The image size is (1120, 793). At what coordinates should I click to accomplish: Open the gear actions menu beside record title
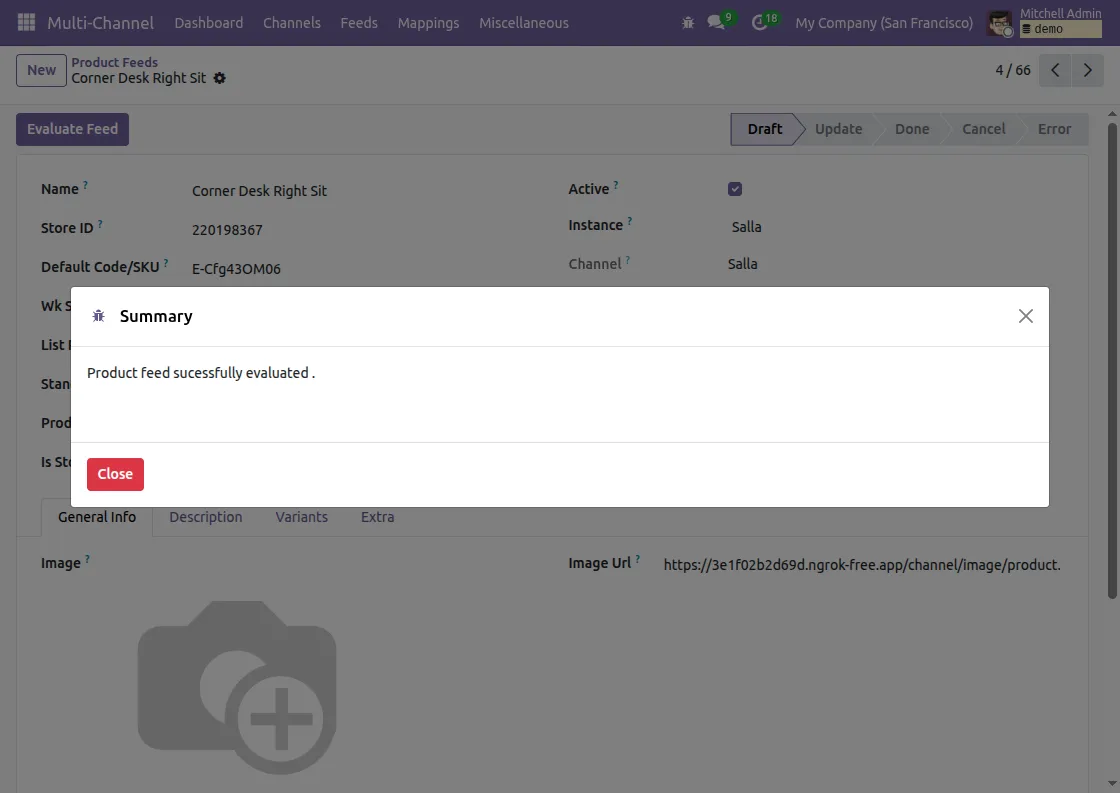(x=220, y=78)
